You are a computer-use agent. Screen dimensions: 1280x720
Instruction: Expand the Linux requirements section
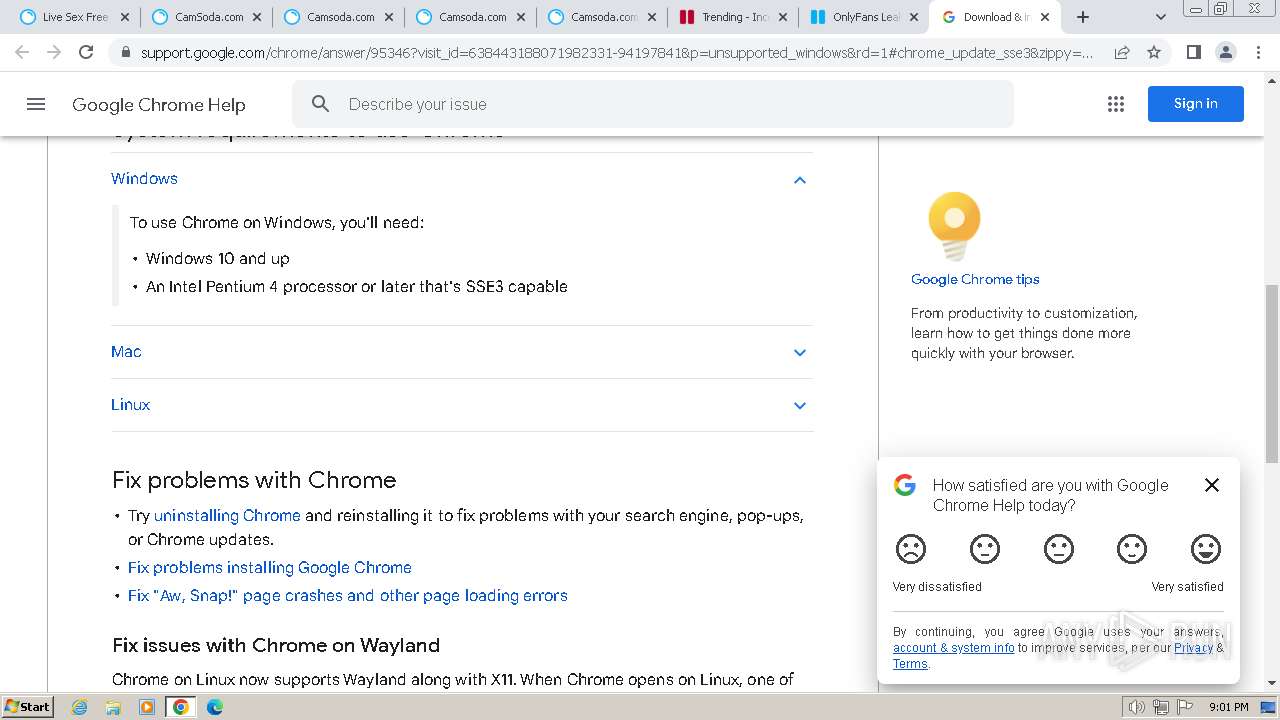pyautogui.click(x=800, y=405)
